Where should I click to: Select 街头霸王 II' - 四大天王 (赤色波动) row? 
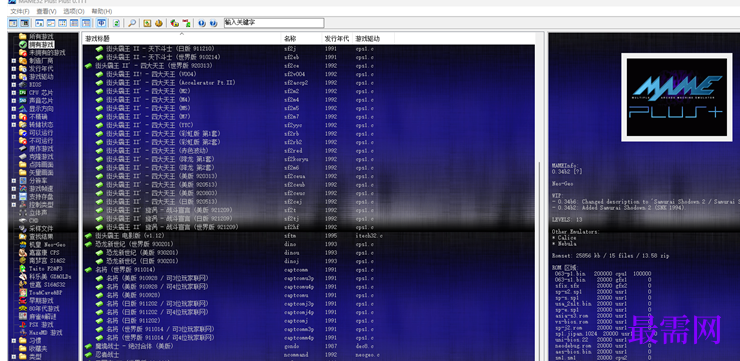309,151
